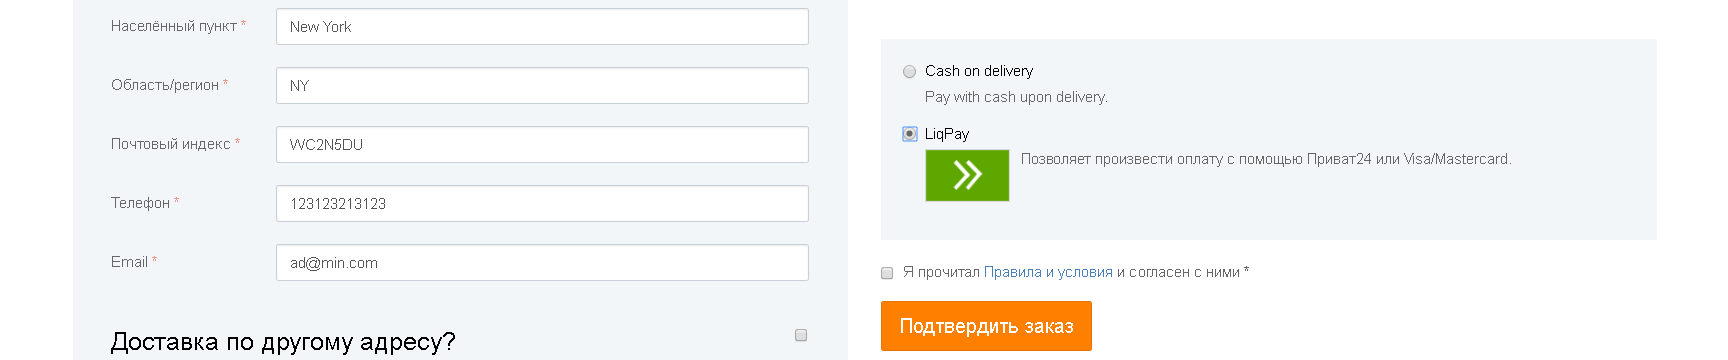Screen dimensions: 1728x360
Task: Click the postal code field WC2N5DU
Action: (x=542, y=145)
